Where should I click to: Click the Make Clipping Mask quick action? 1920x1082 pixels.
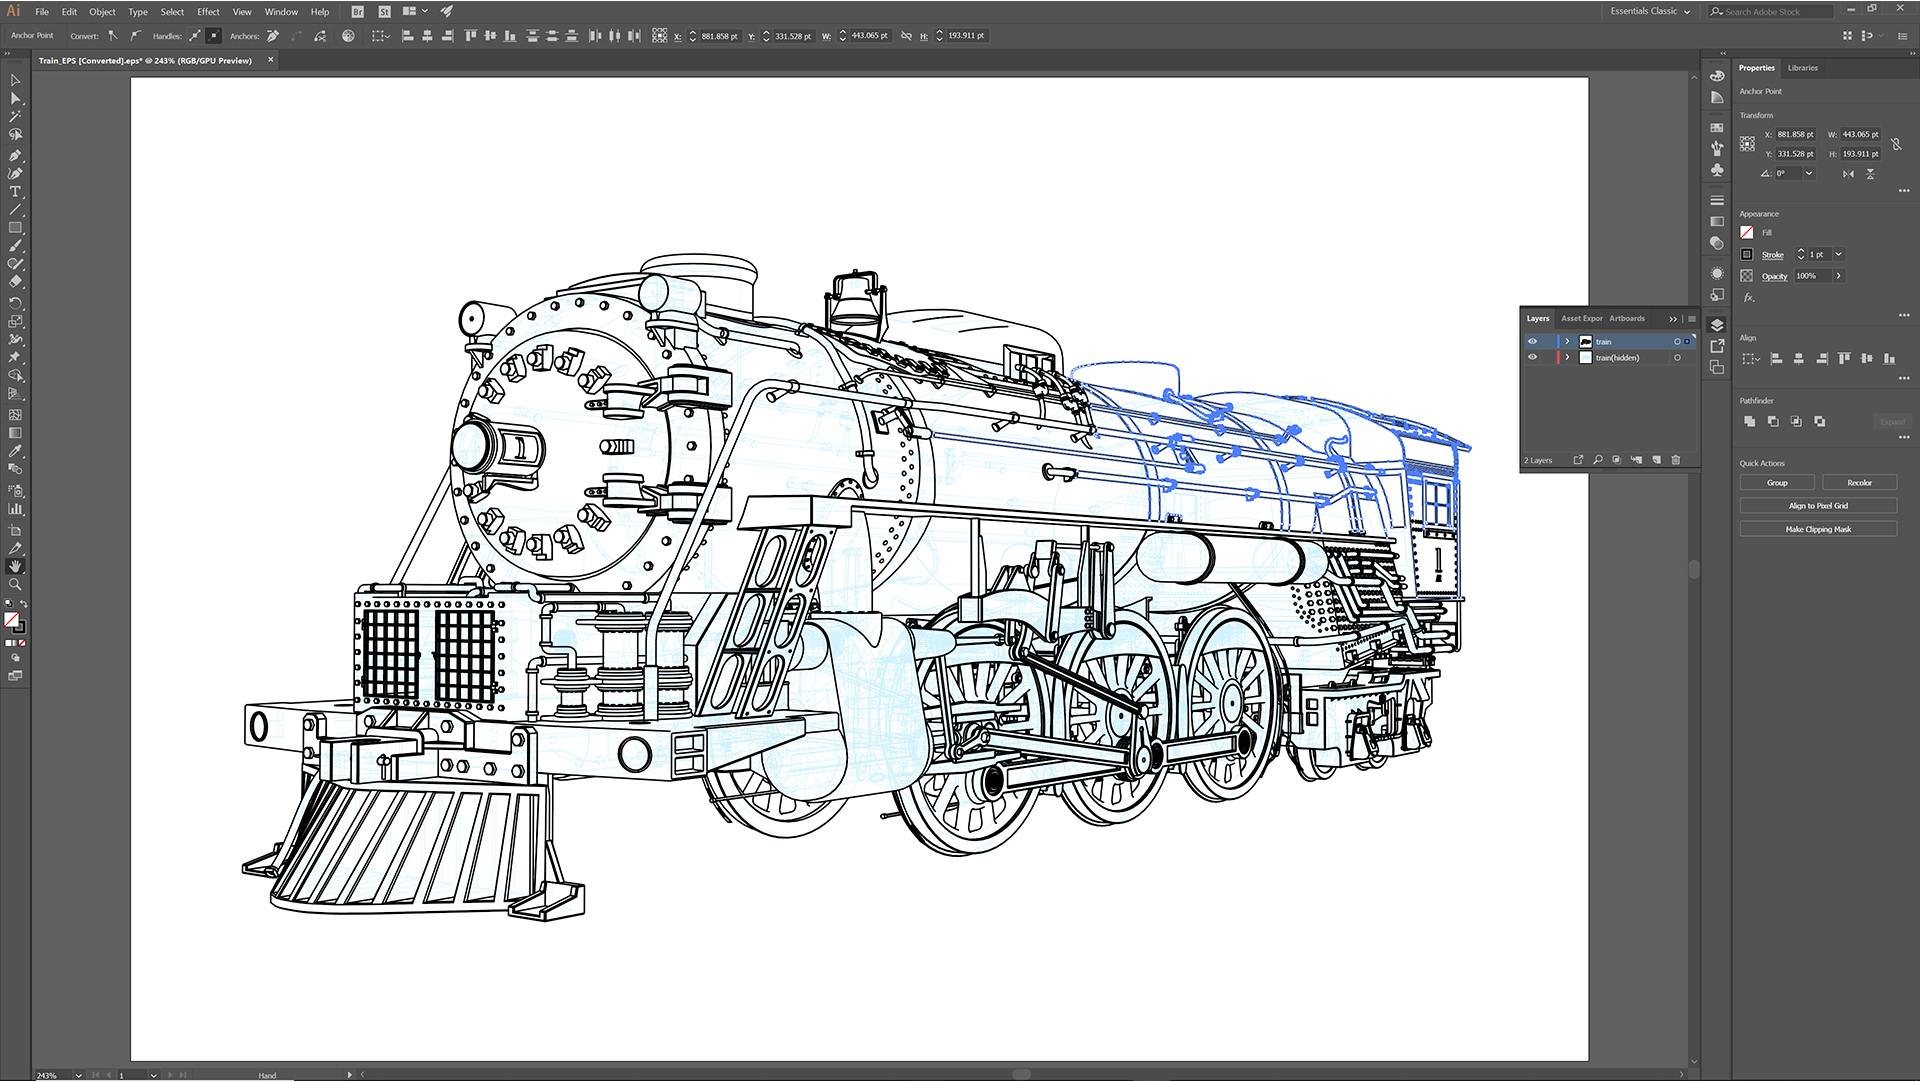[1817, 528]
